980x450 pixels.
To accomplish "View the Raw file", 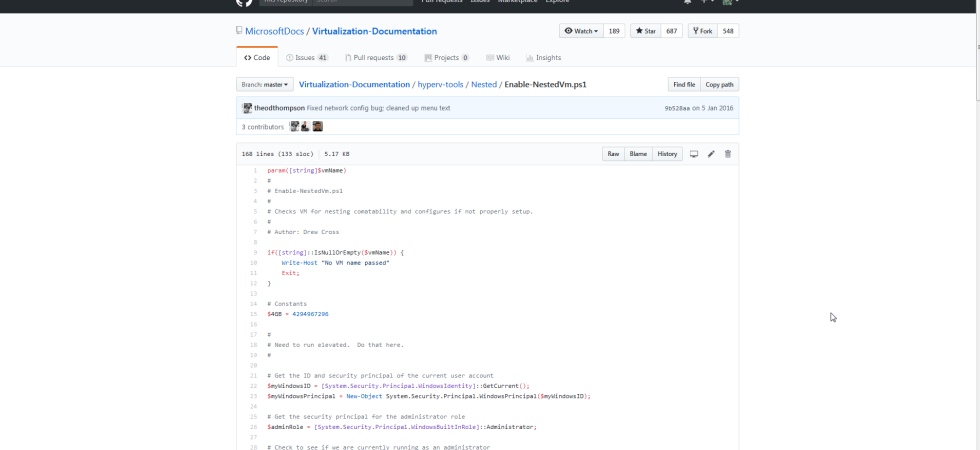I will point(613,154).
